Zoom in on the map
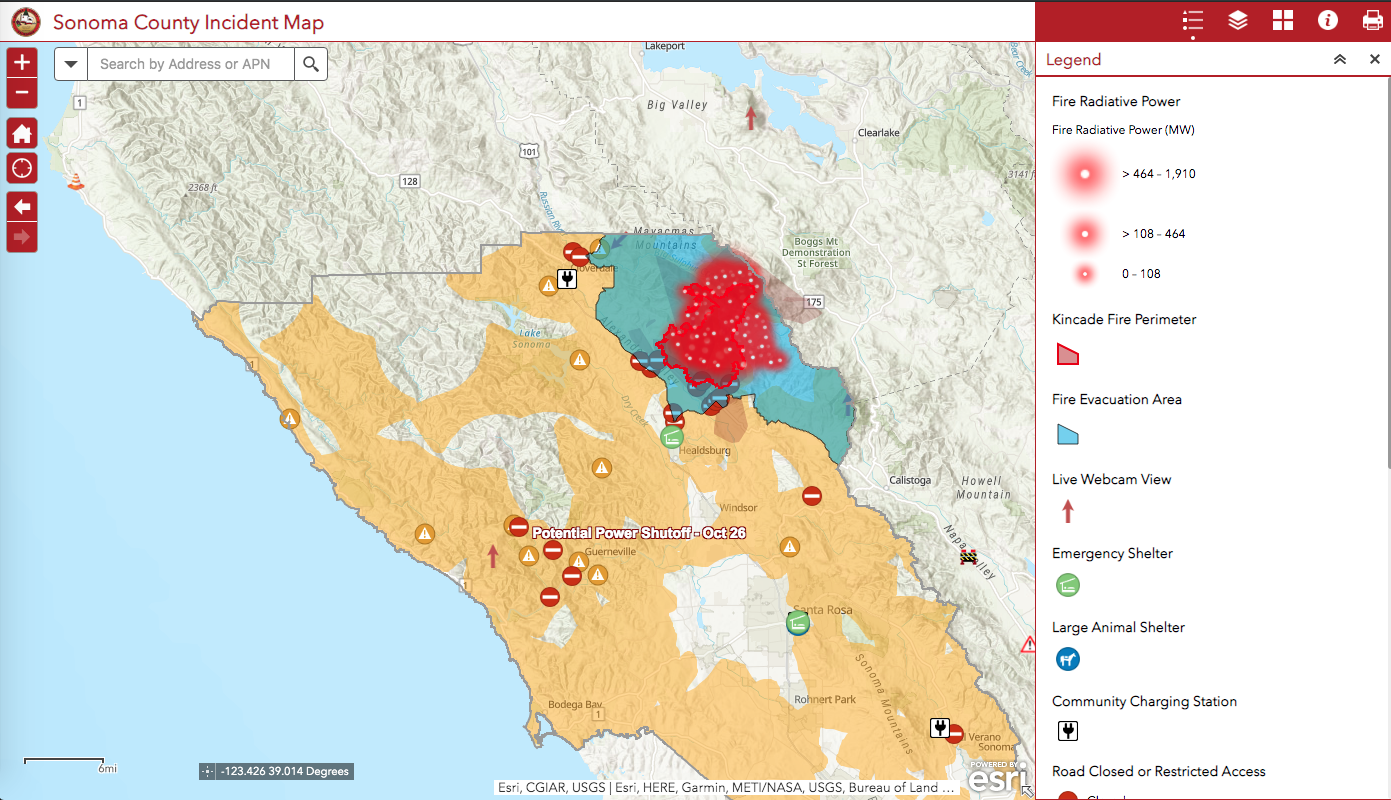Screen dimensions: 1391x800 [x=22, y=62]
